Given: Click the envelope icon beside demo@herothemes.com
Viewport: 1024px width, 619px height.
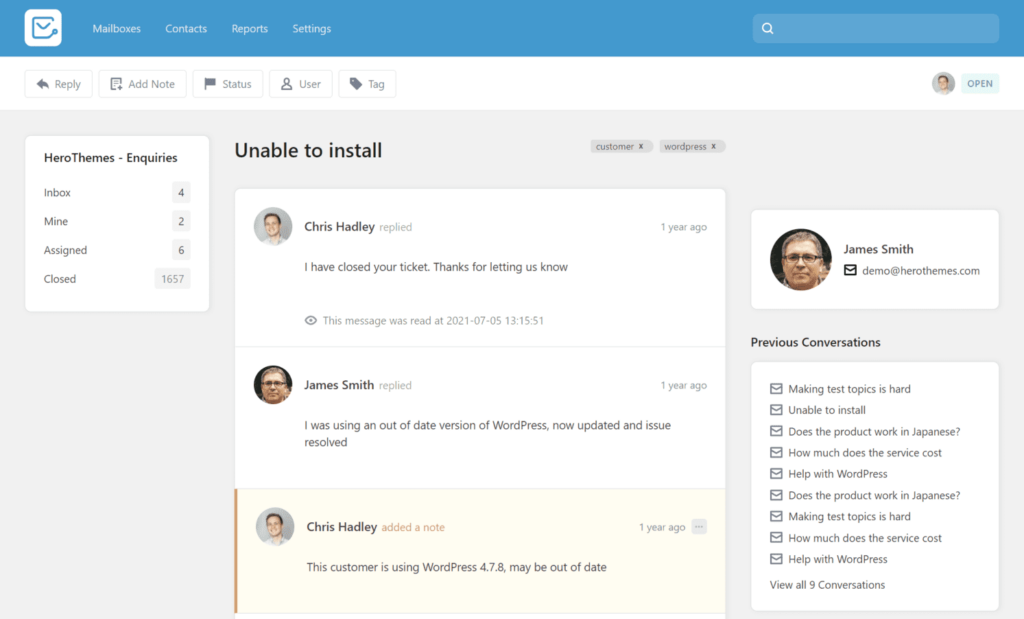Looking at the screenshot, I should (850, 270).
